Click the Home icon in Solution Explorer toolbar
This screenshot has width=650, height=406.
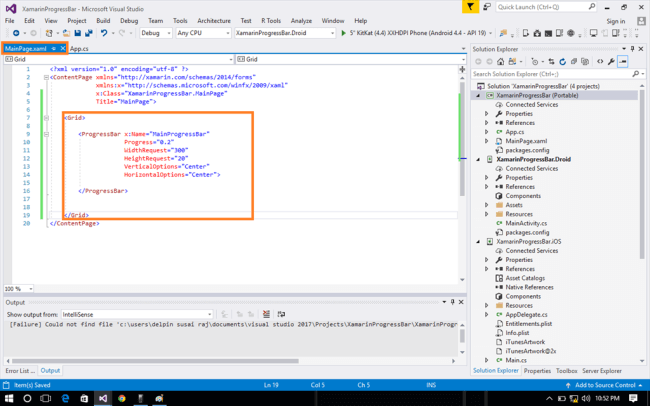[500, 62]
